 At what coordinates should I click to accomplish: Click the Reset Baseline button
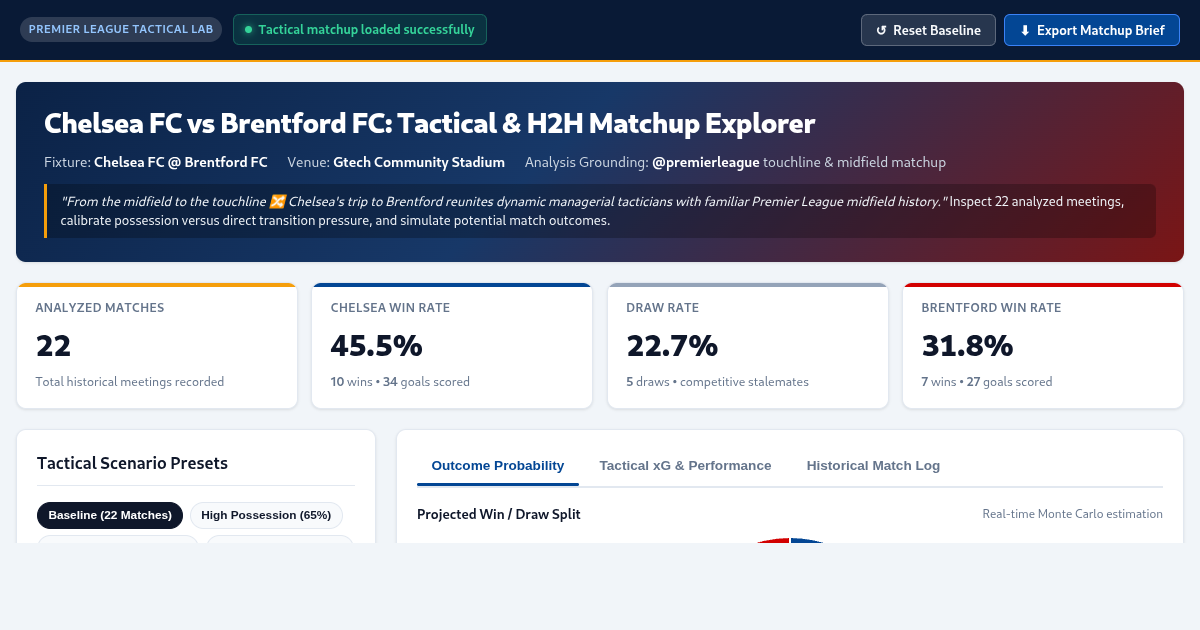928,30
